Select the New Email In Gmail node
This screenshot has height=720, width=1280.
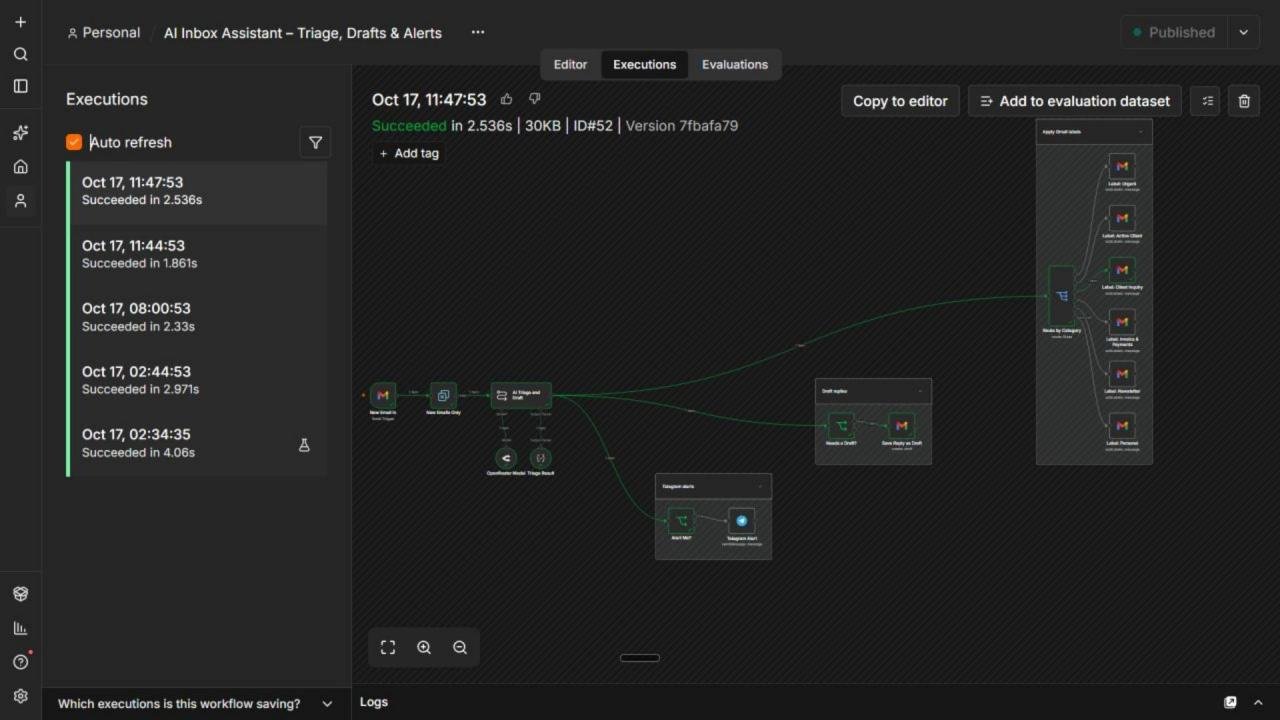[383, 395]
